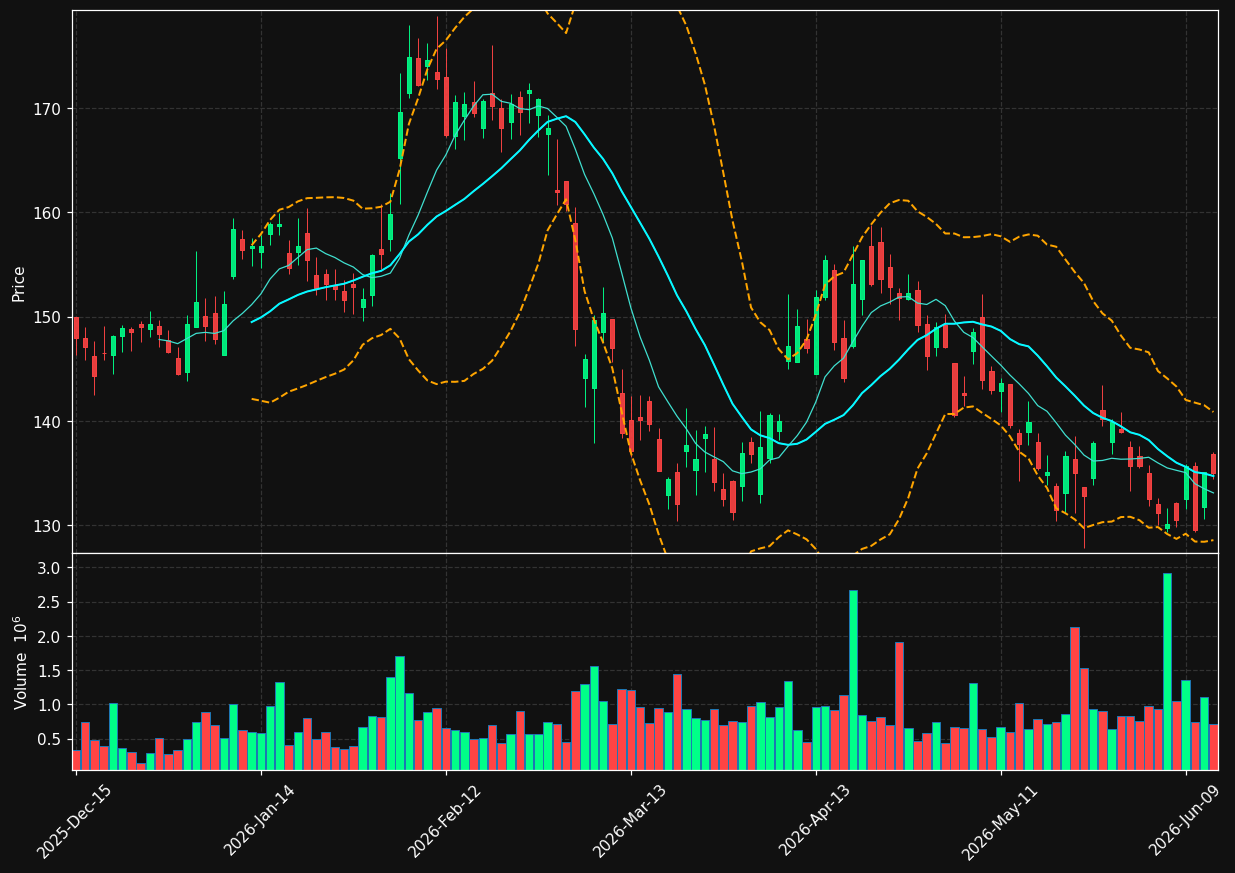Select the 2026-Feb-12 x-axis label
The image size is (1235, 873).
coord(445,819)
